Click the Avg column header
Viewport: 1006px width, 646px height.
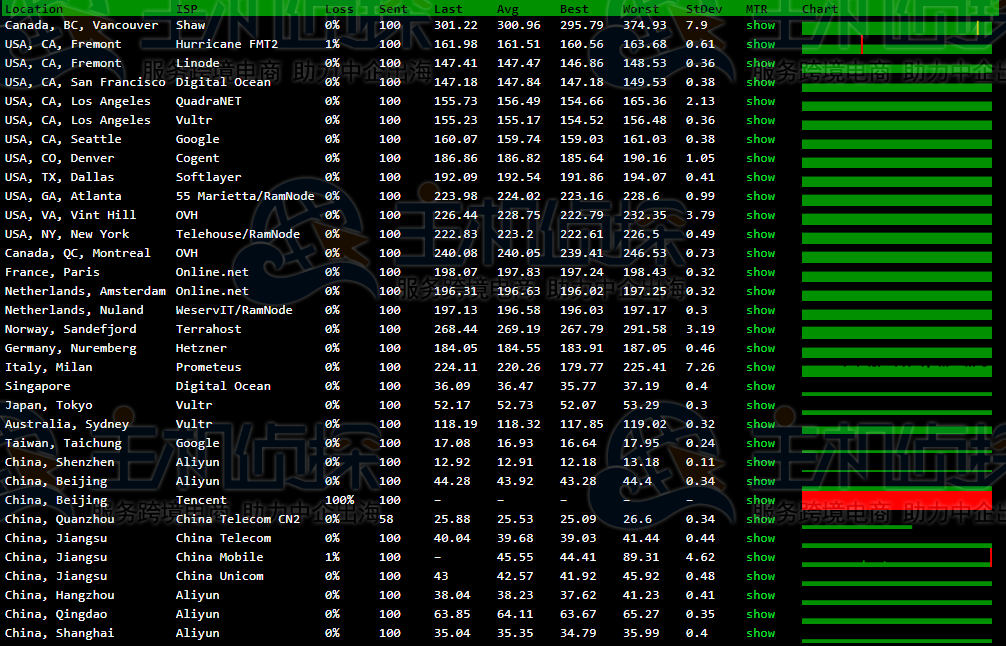pyautogui.click(x=508, y=9)
